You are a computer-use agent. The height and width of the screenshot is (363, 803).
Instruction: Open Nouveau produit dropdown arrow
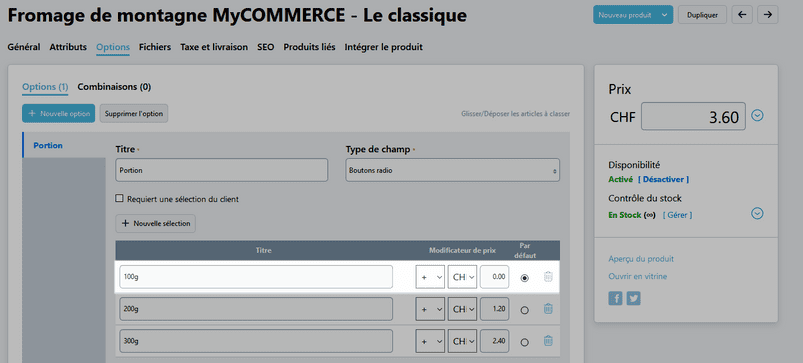(665, 15)
